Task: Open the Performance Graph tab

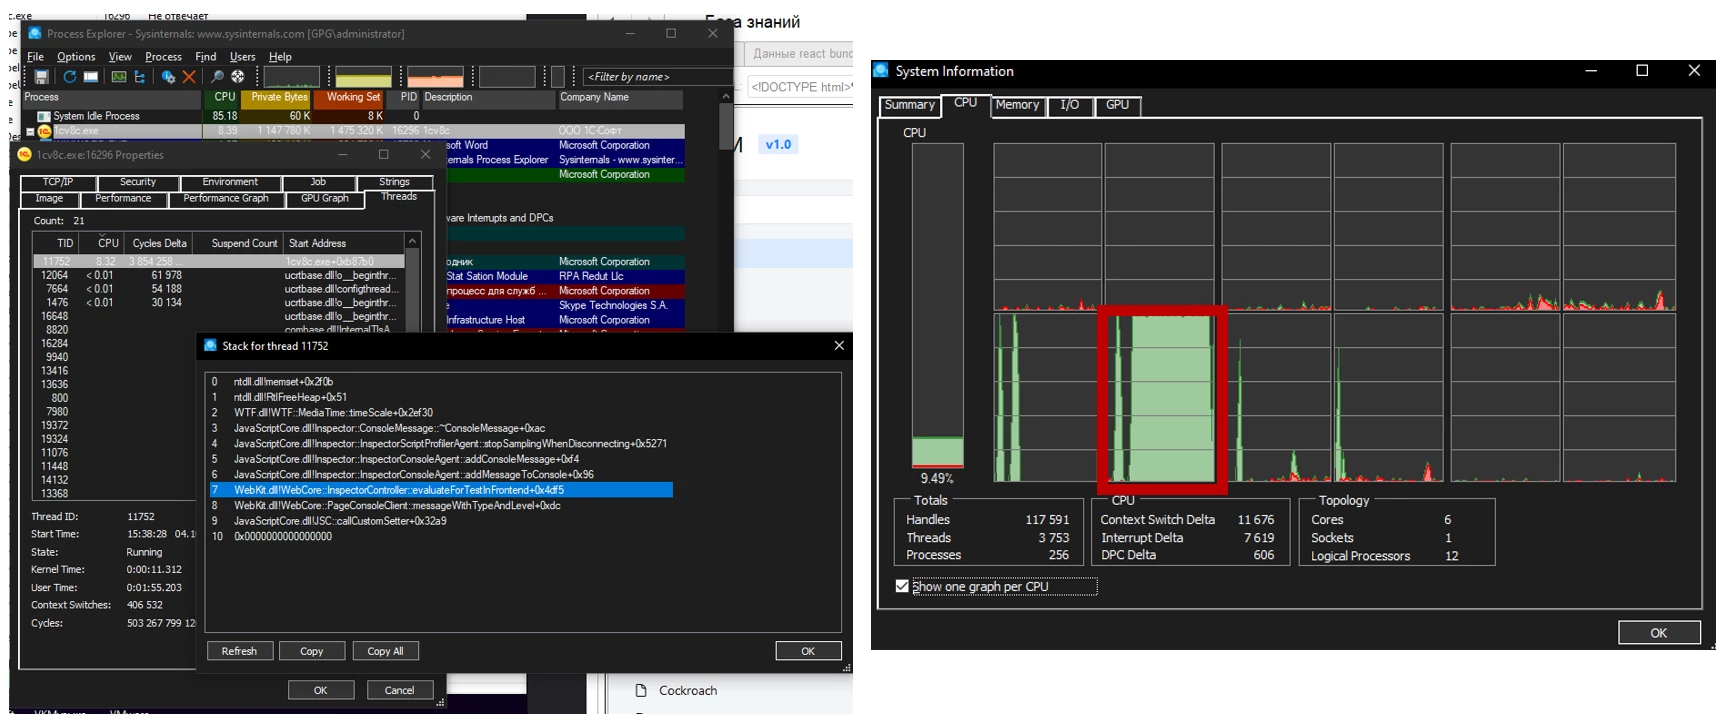Action: [226, 198]
